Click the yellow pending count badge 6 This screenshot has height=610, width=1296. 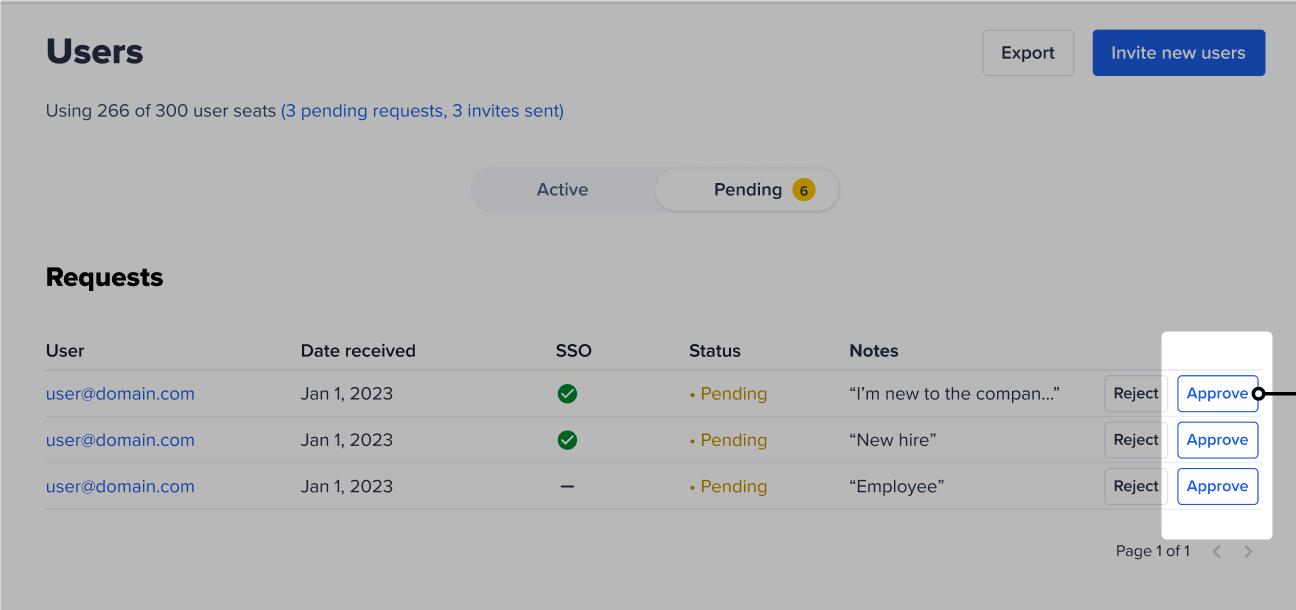(804, 190)
